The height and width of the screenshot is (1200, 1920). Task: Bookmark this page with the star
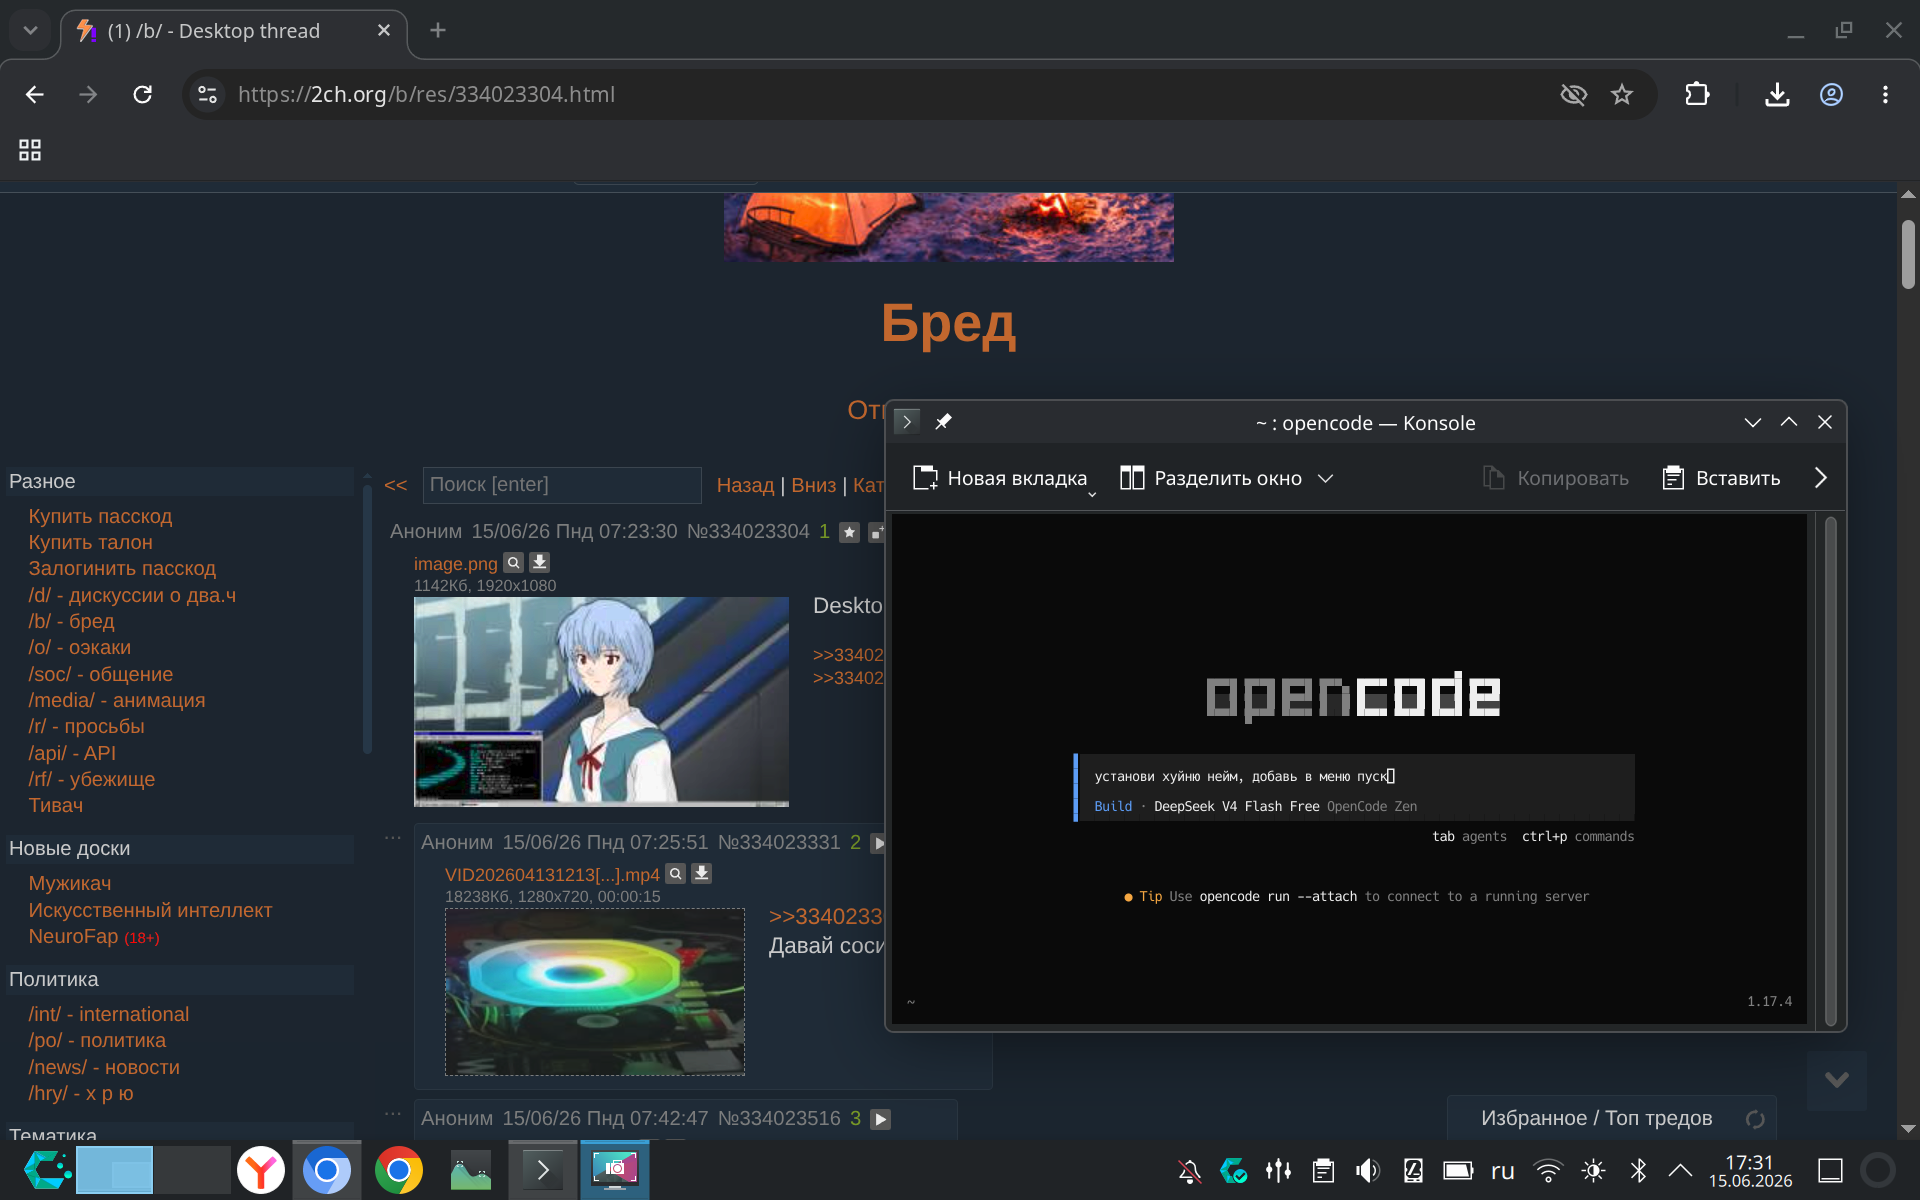[x=1622, y=94]
